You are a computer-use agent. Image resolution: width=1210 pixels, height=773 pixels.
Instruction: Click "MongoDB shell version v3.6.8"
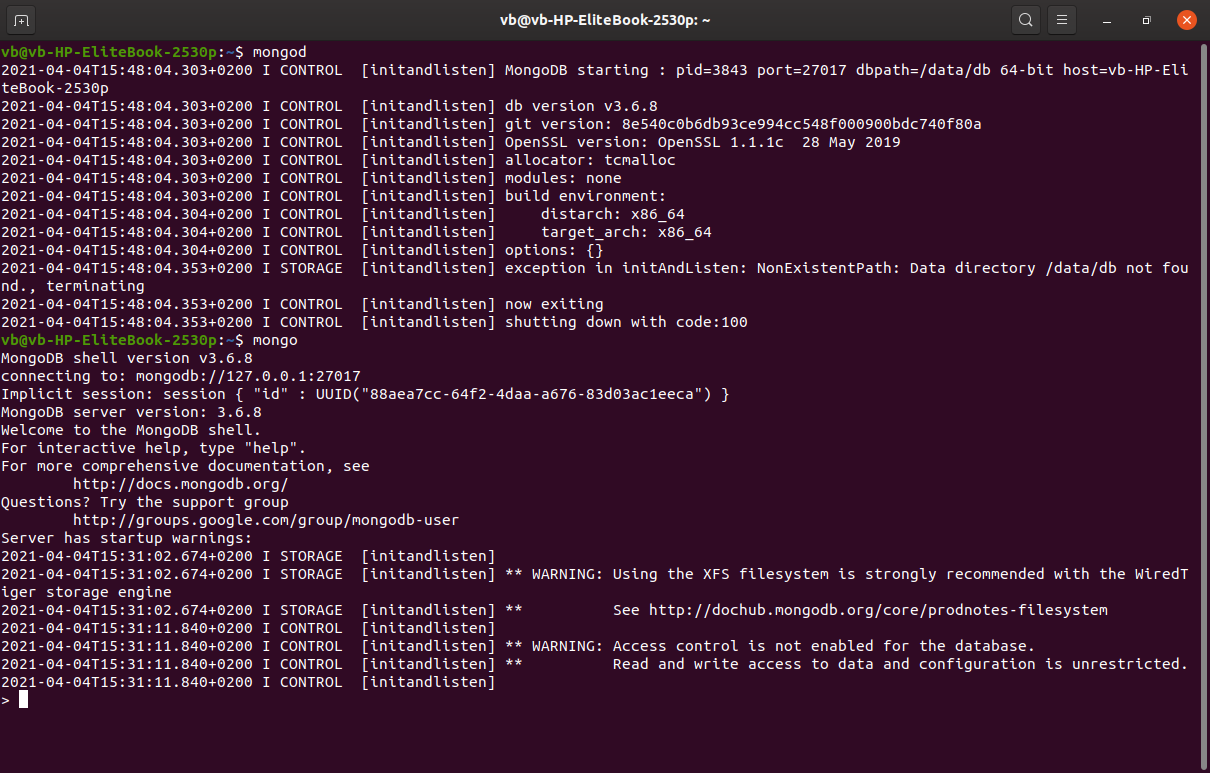(x=127, y=358)
